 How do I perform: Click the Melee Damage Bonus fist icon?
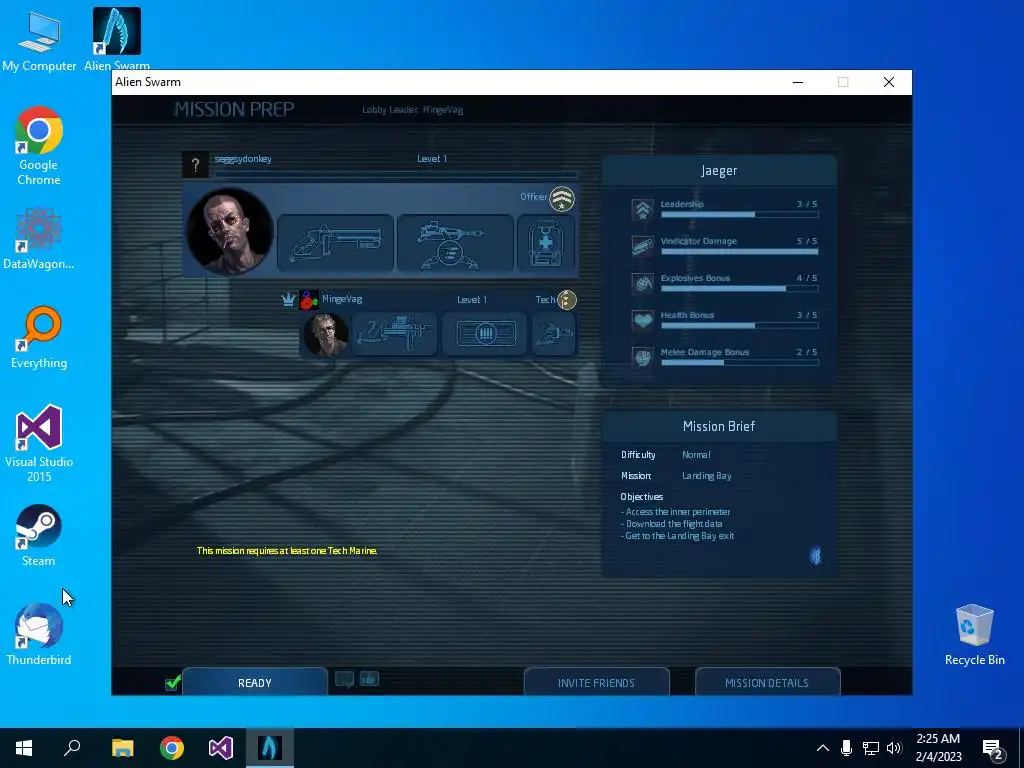pos(643,357)
